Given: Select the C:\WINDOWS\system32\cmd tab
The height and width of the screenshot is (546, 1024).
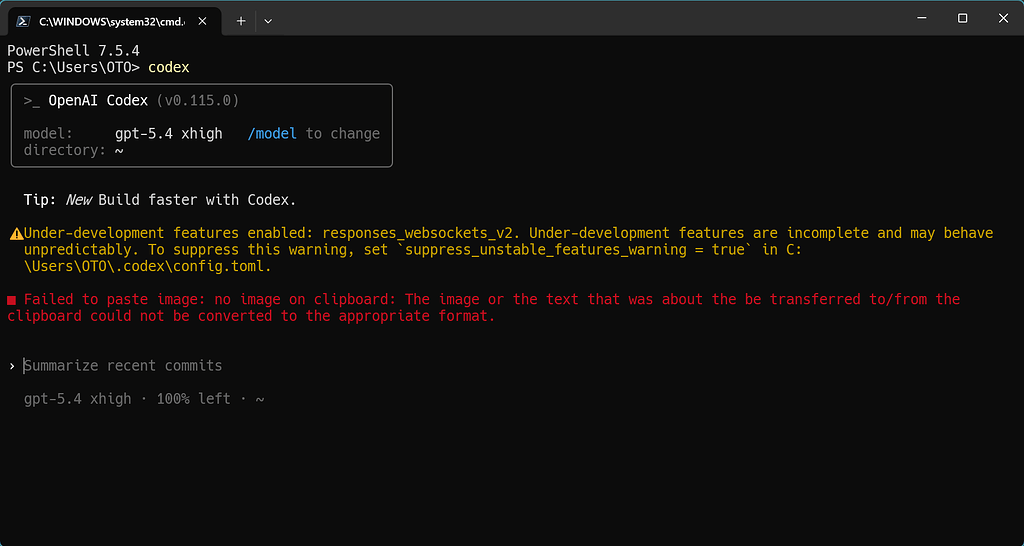Looking at the screenshot, I should [114, 21].
